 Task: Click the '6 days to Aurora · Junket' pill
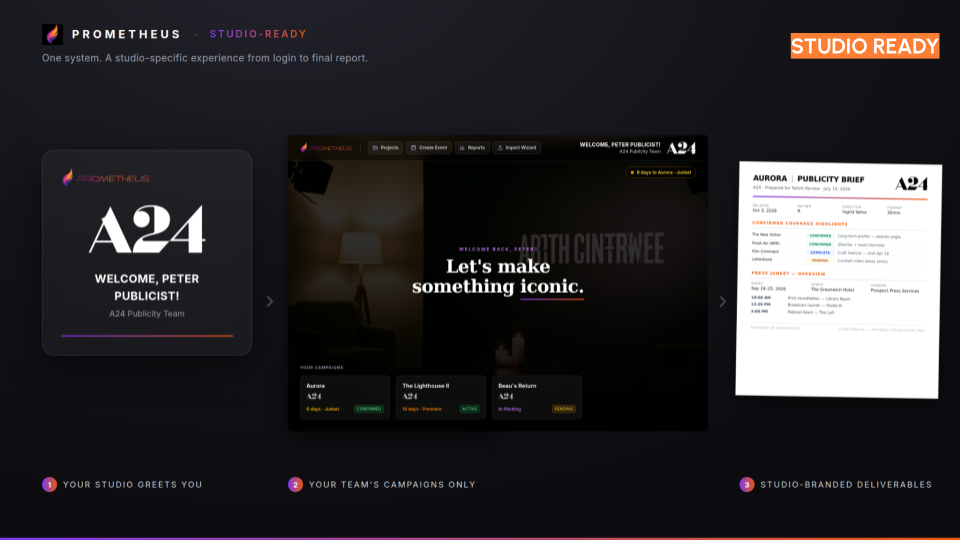[x=661, y=173]
